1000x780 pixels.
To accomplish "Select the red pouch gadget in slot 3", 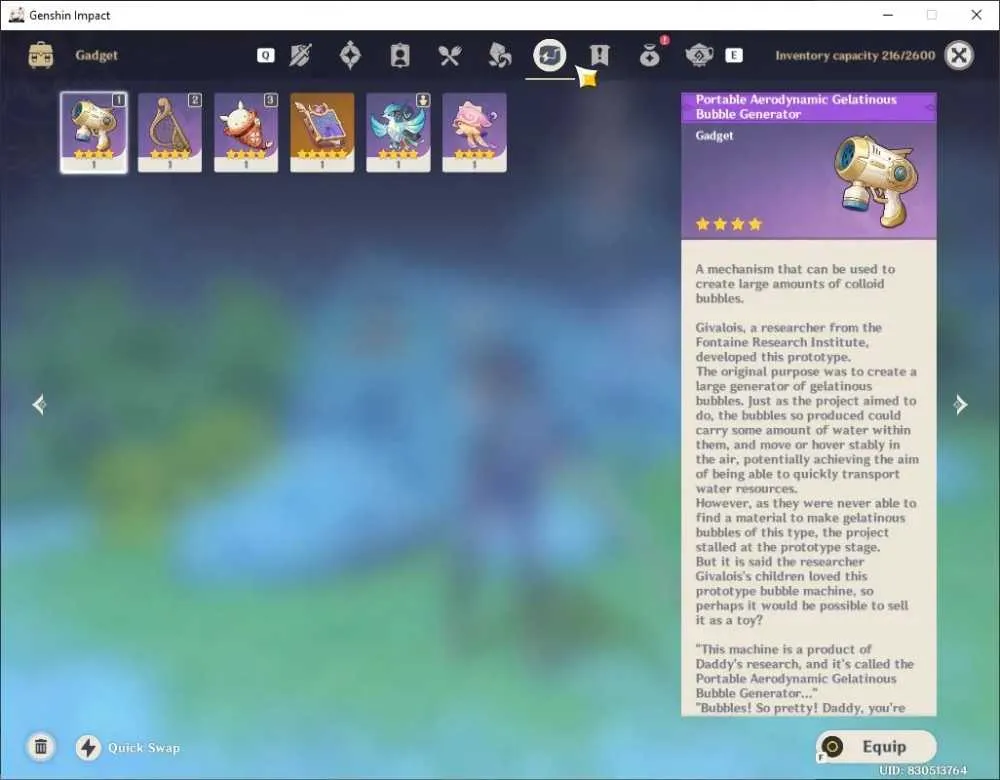I will pyautogui.click(x=246, y=132).
